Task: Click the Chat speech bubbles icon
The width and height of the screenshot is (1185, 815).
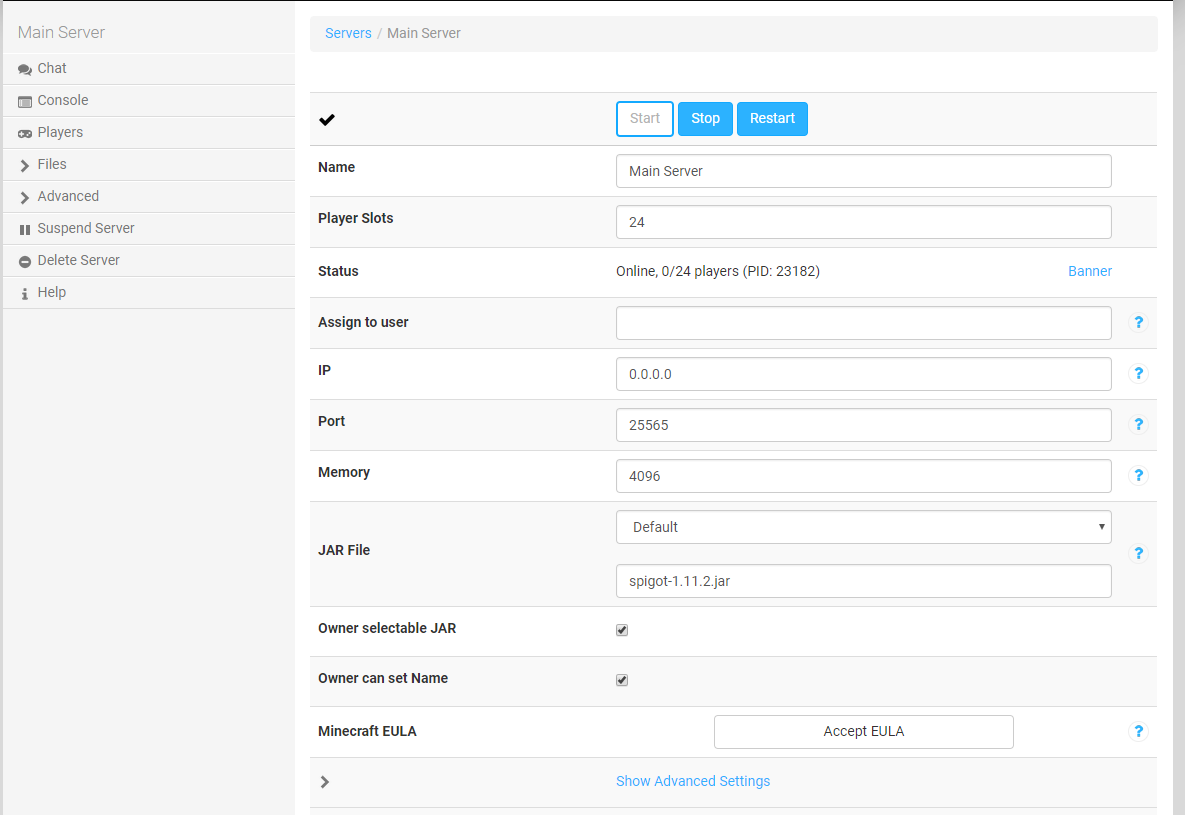Action: [x=25, y=69]
